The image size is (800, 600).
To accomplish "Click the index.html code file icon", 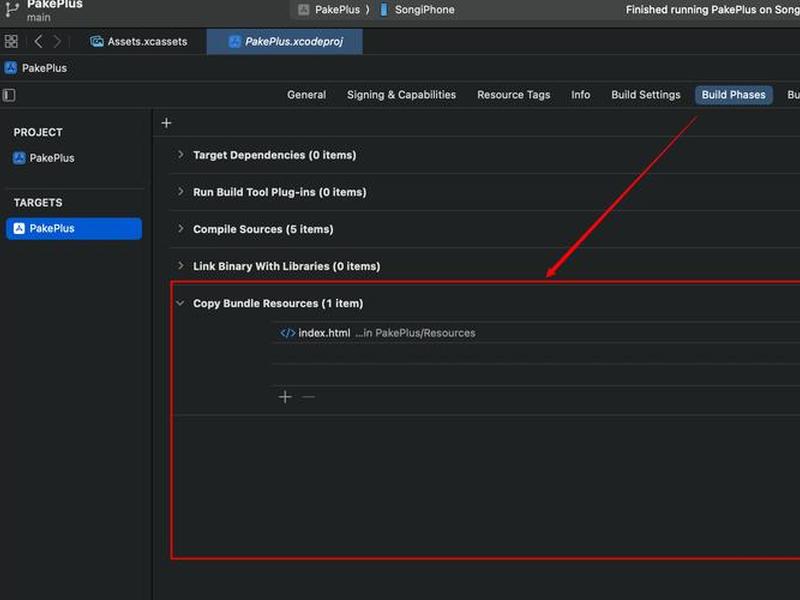I will (288, 333).
